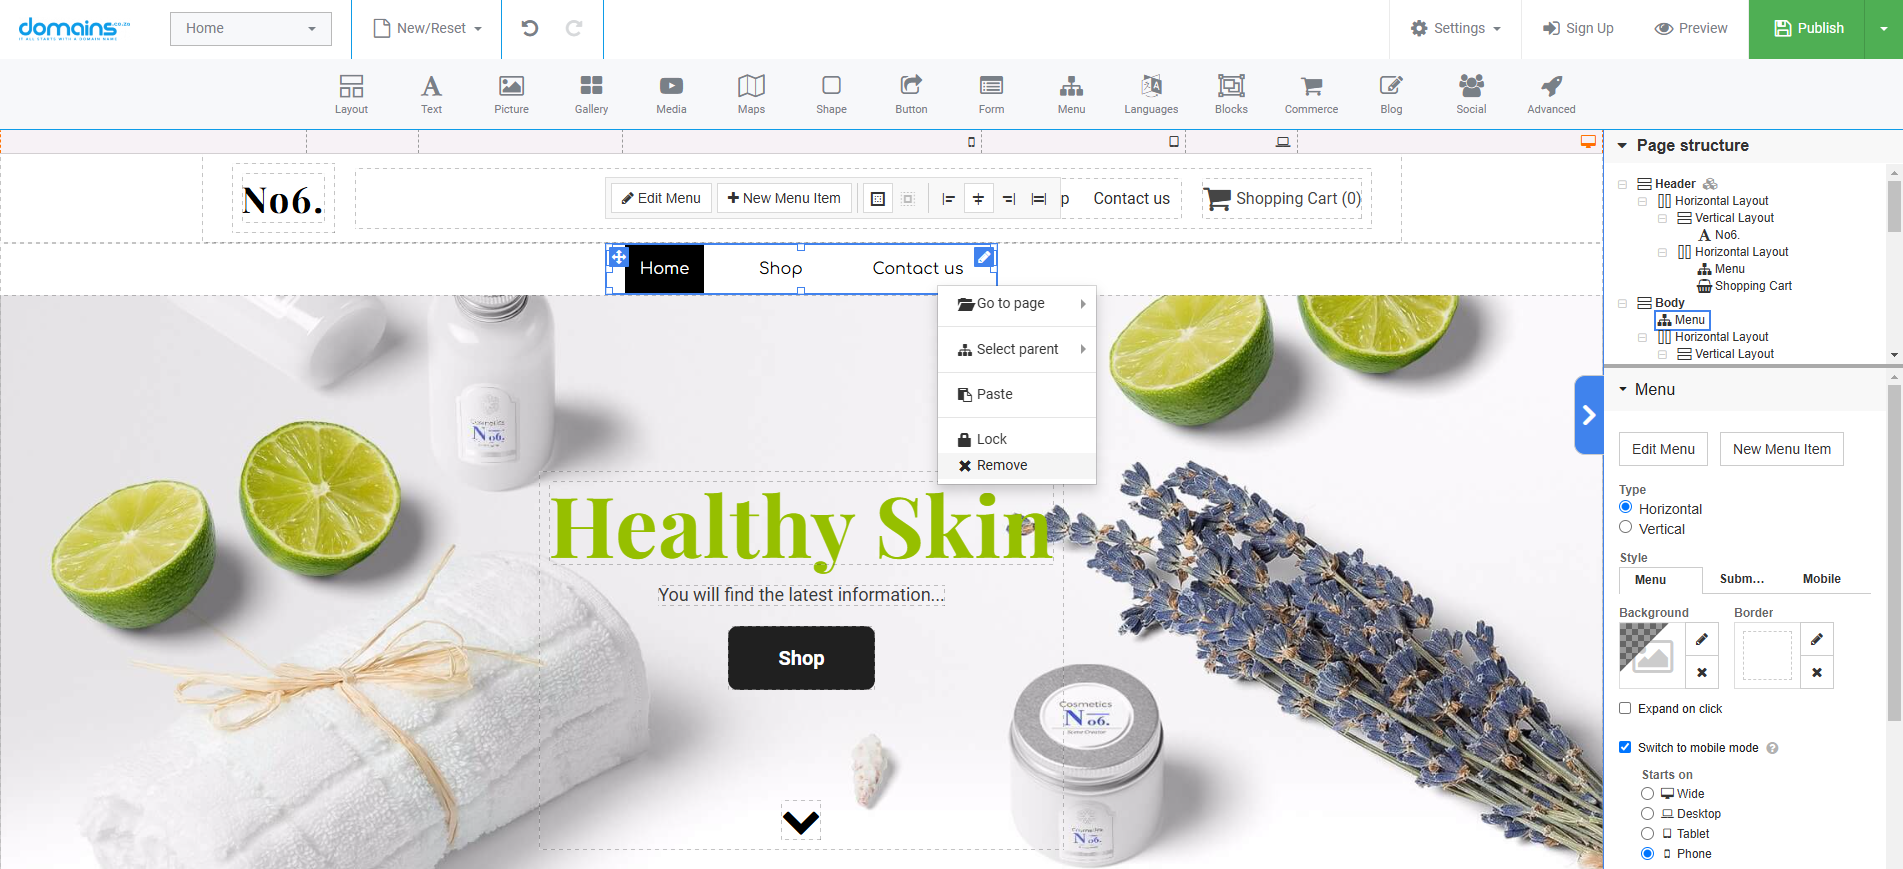1903x869 pixels.
Task: Select the Vertical menu type
Action: point(1626,528)
